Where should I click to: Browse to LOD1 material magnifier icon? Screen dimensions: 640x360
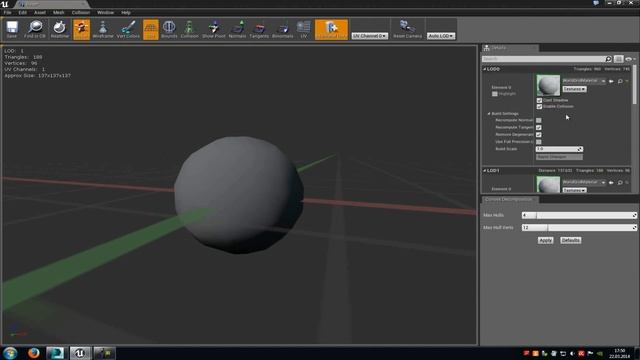620,182
